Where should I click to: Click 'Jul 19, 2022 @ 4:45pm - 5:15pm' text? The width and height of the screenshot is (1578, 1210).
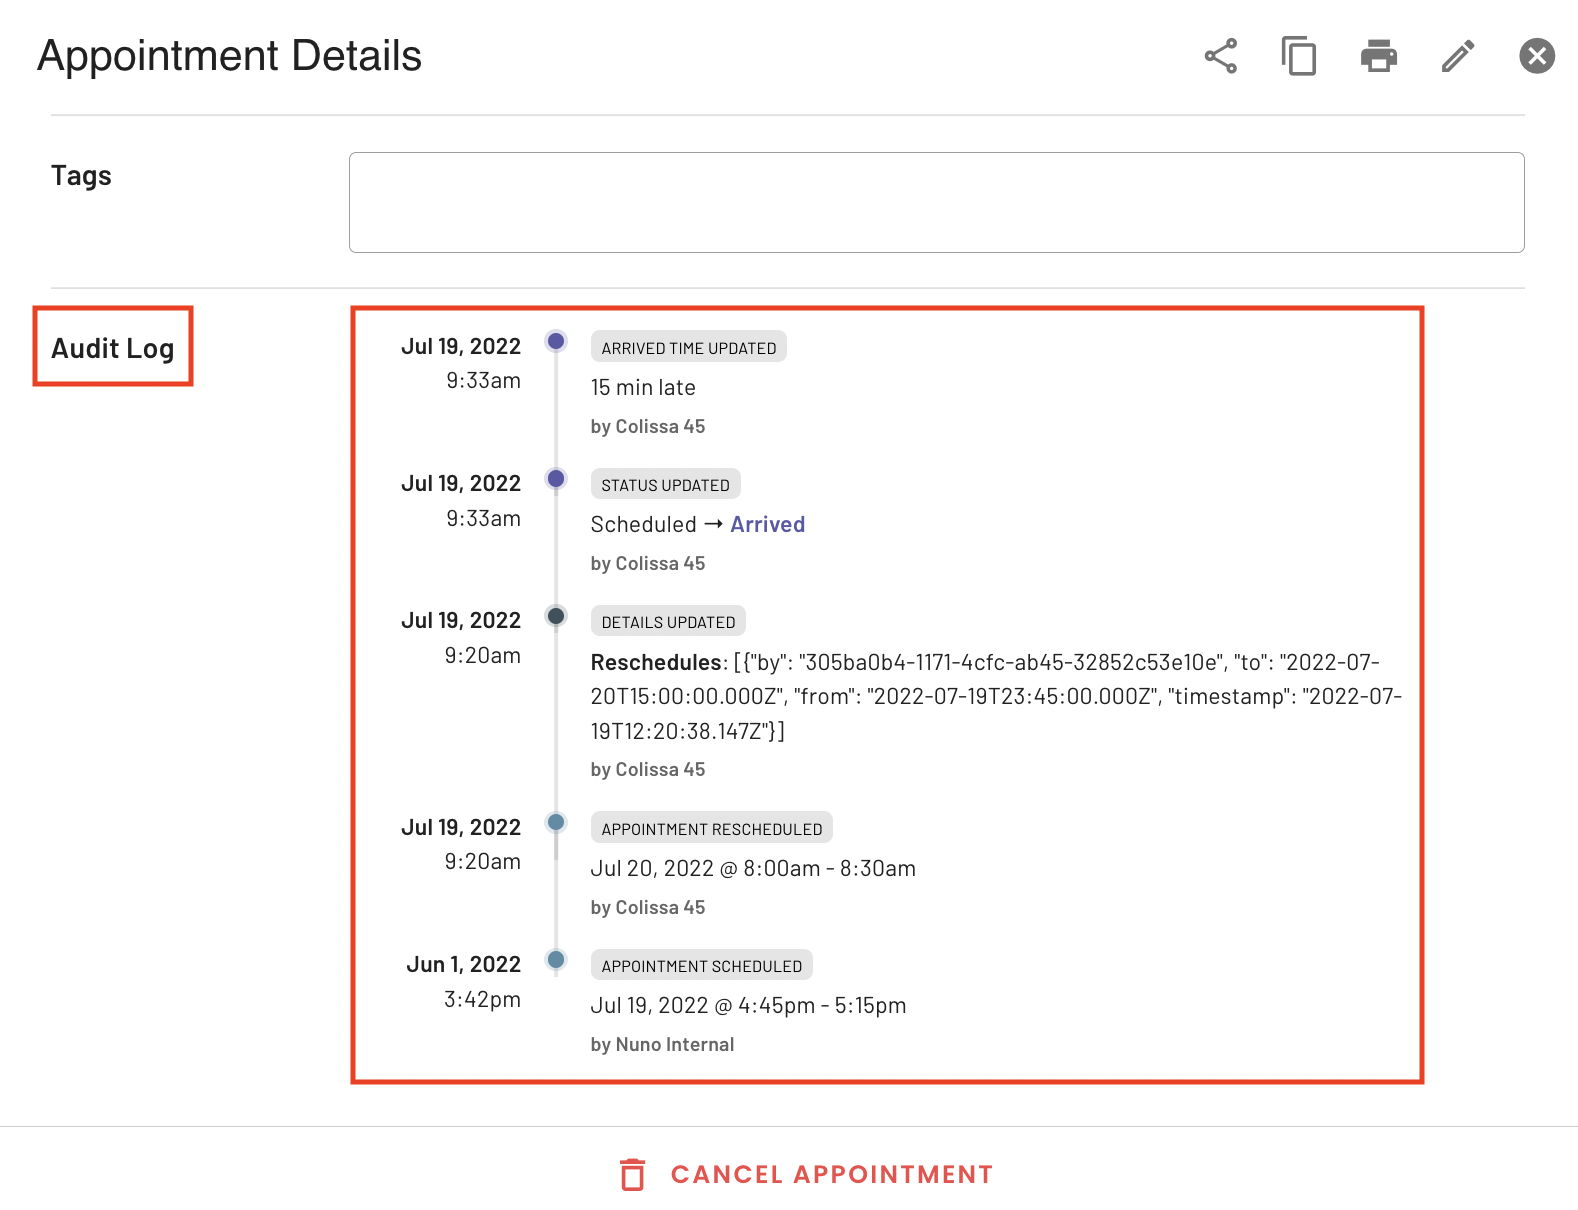tap(749, 1005)
